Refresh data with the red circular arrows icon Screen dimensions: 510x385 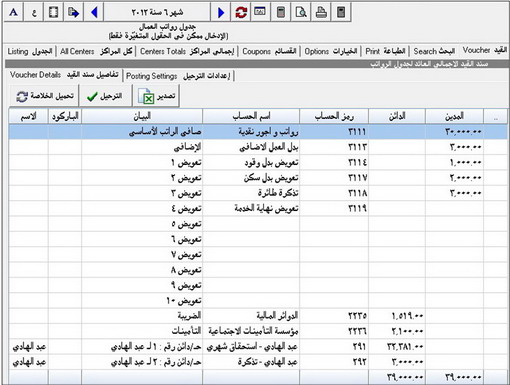point(241,12)
